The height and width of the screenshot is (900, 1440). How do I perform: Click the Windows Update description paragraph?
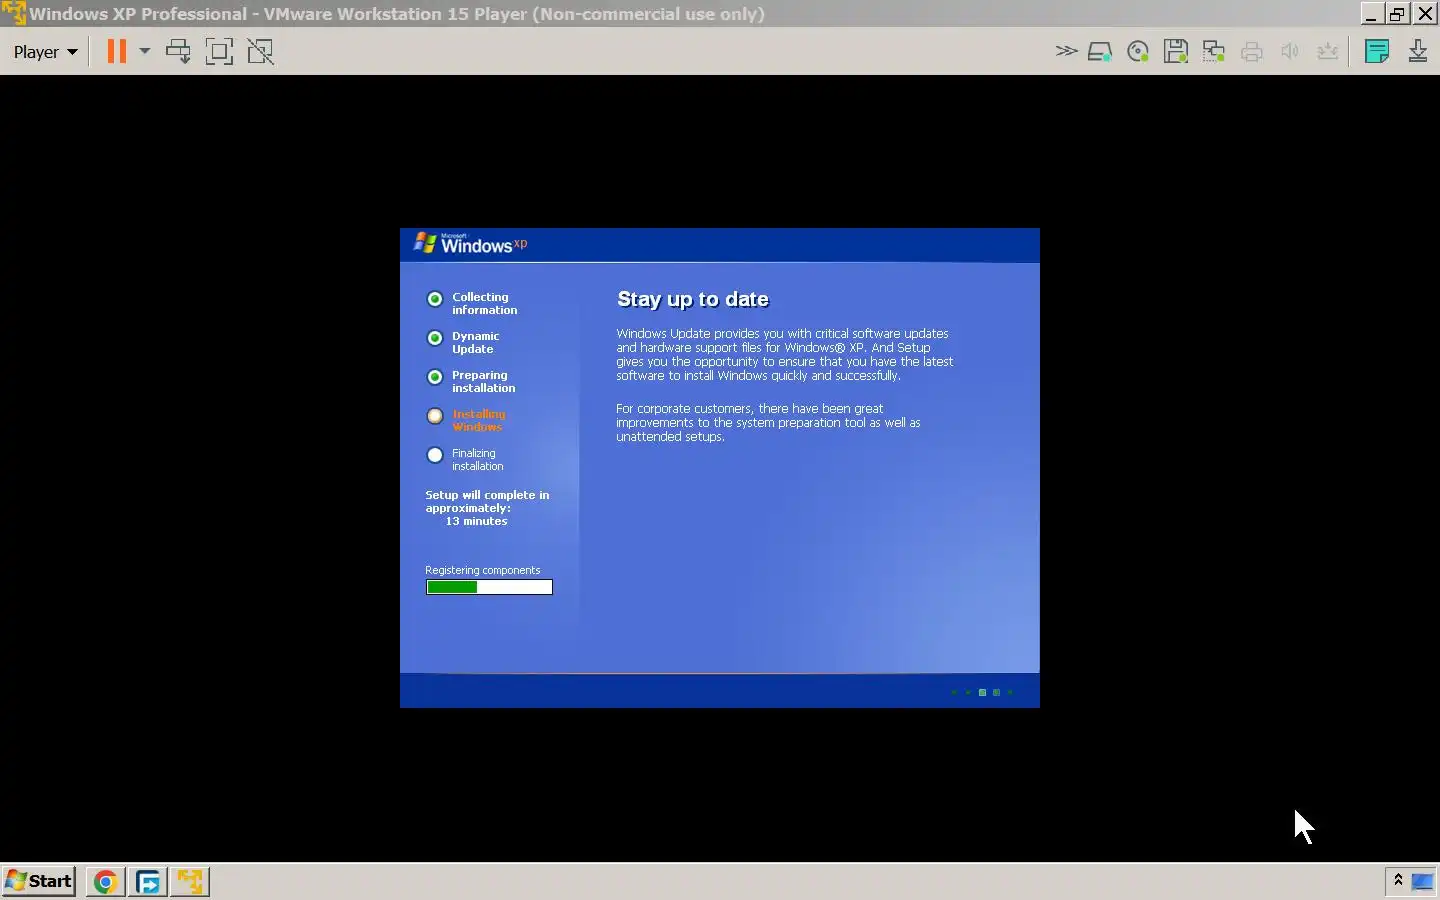point(785,354)
